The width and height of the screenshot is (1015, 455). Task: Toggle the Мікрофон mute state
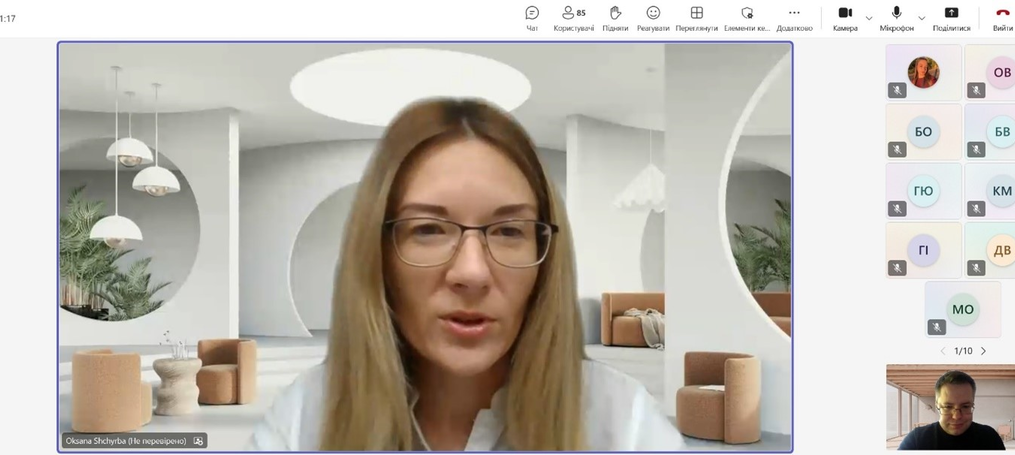pos(897,18)
